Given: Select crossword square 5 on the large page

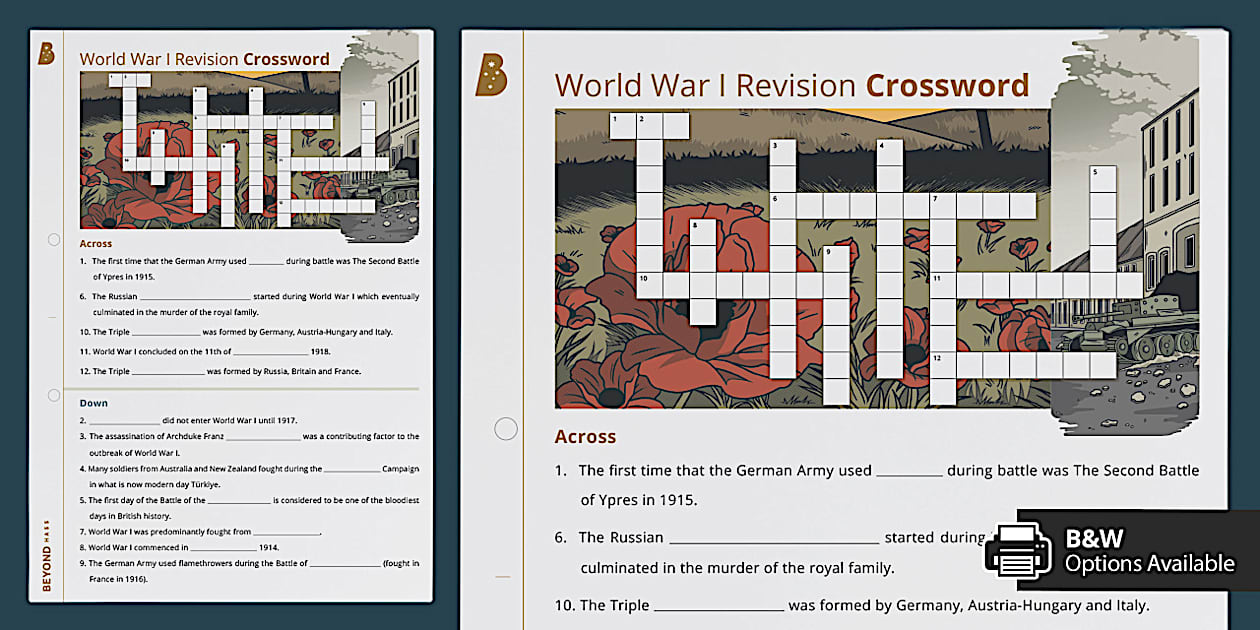Looking at the screenshot, I should (x=1102, y=178).
